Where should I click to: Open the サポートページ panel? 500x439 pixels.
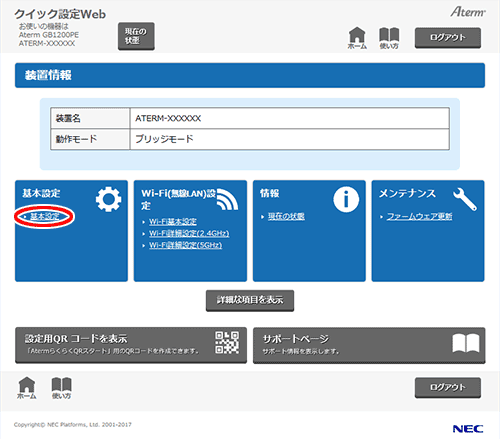tap(369, 345)
